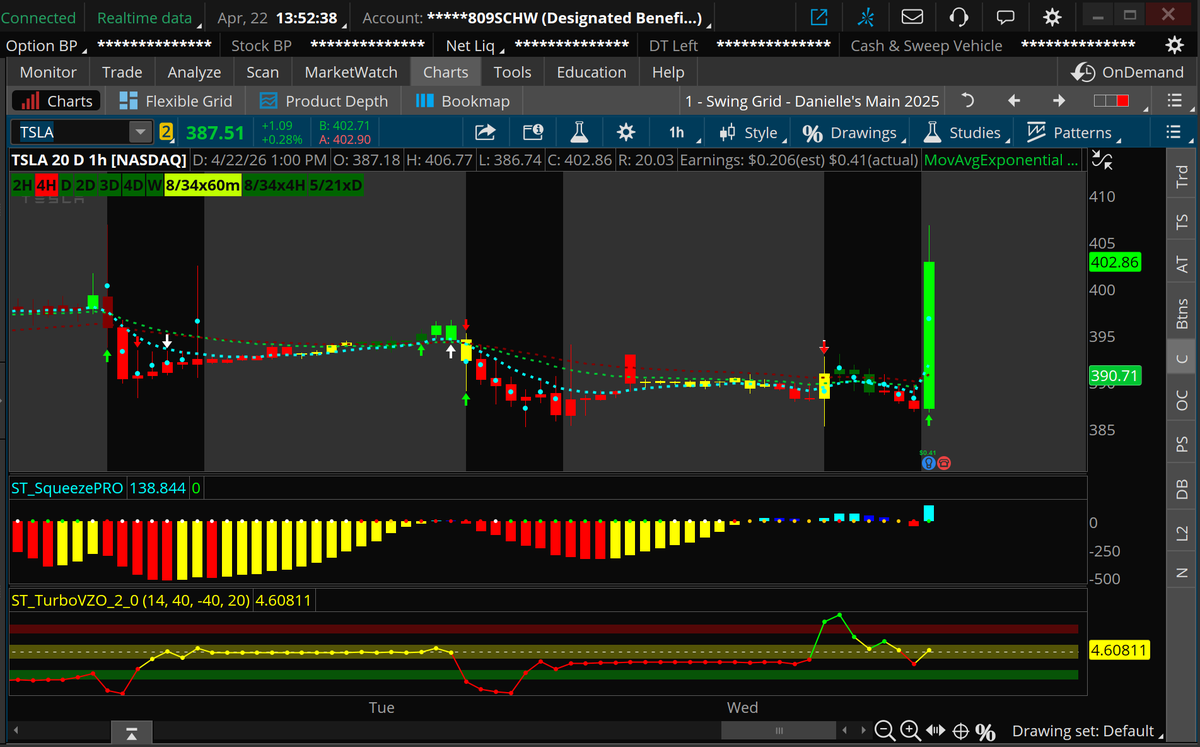Image resolution: width=1200 pixels, height=747 pixels.
Task: Open the TSLA symbol dropdown arrow
Action: pos(139,132)
